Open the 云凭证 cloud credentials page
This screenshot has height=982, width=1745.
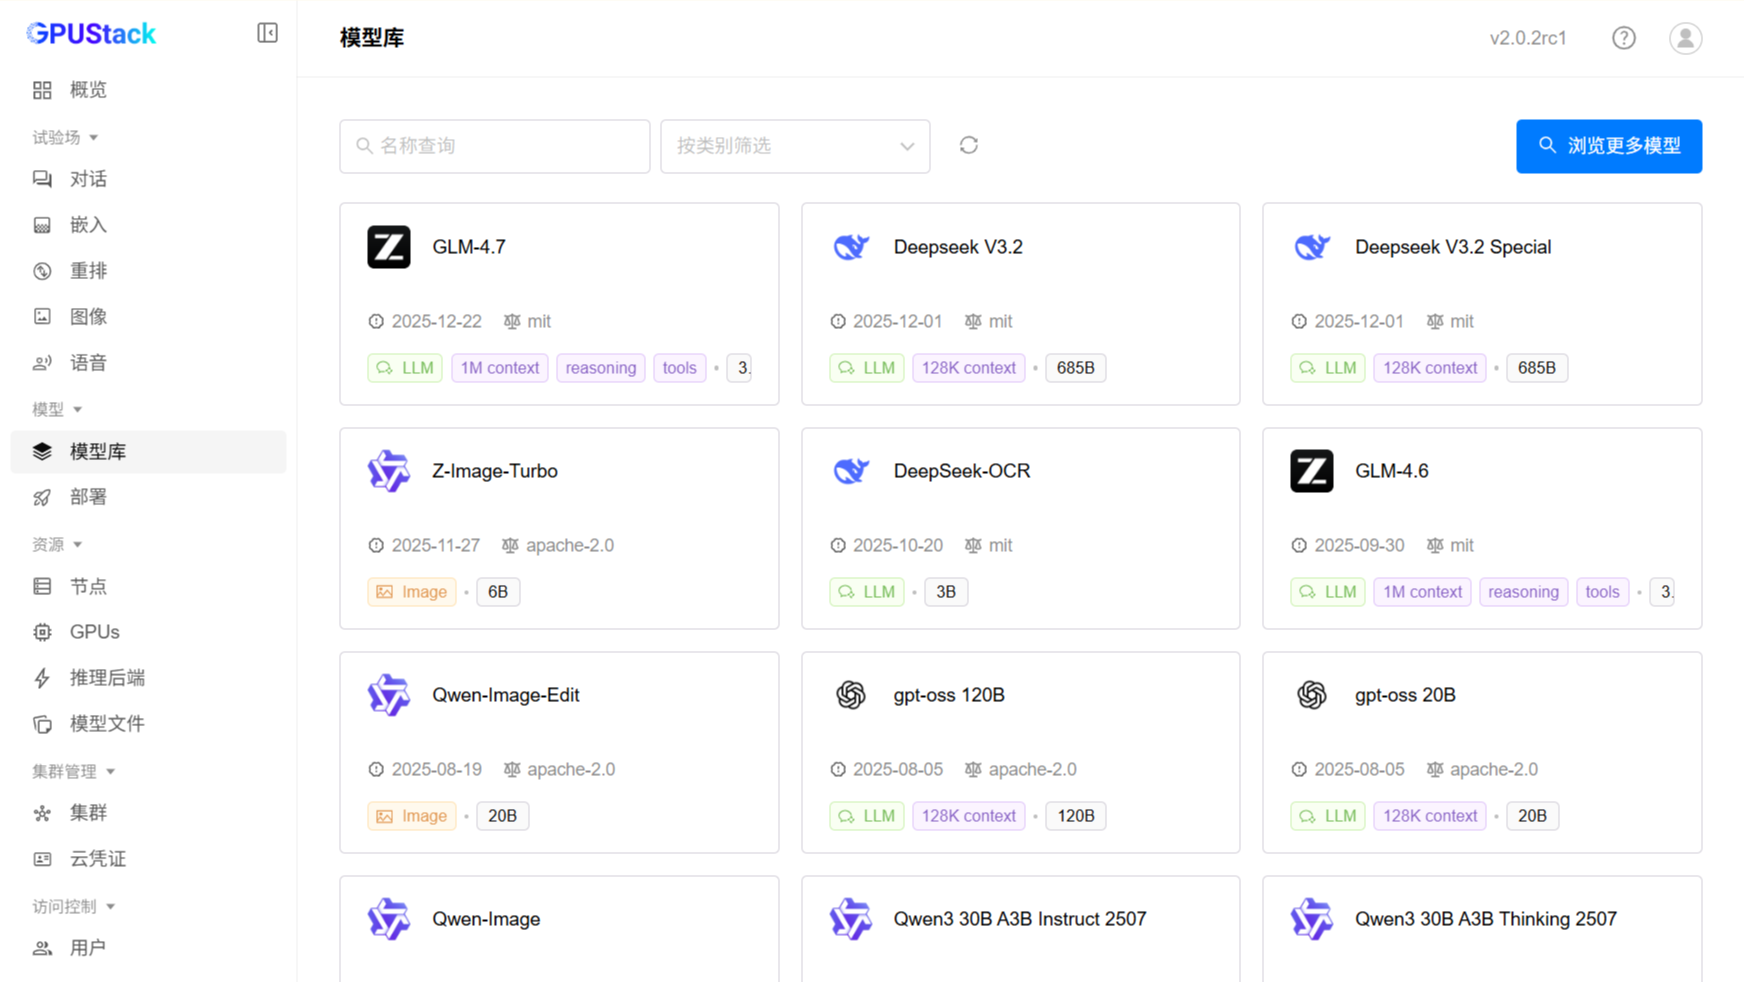148,859
